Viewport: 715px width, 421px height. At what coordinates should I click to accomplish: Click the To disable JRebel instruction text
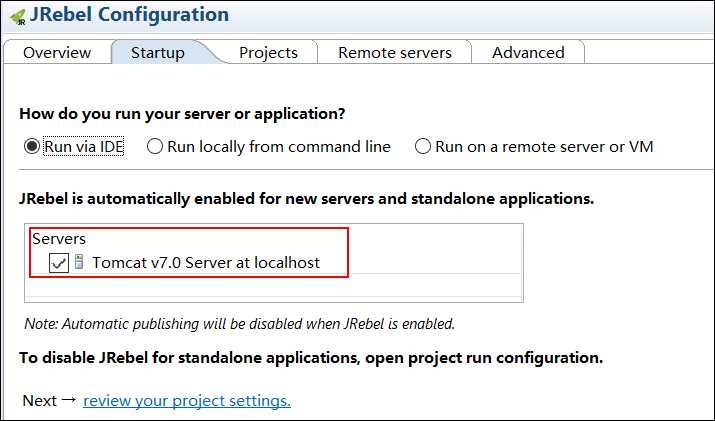click(311, 358)
